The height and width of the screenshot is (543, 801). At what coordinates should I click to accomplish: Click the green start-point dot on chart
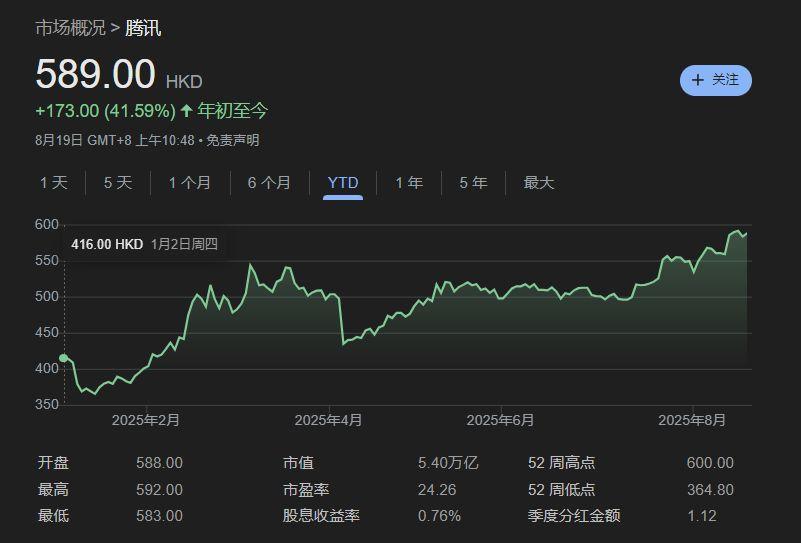click(63, 358)
